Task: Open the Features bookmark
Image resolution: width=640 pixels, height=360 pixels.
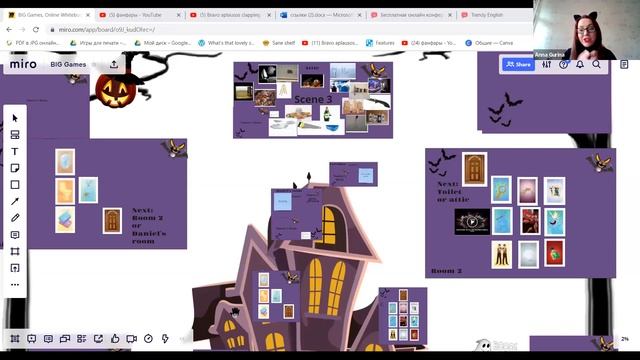Action: point(380,43)
